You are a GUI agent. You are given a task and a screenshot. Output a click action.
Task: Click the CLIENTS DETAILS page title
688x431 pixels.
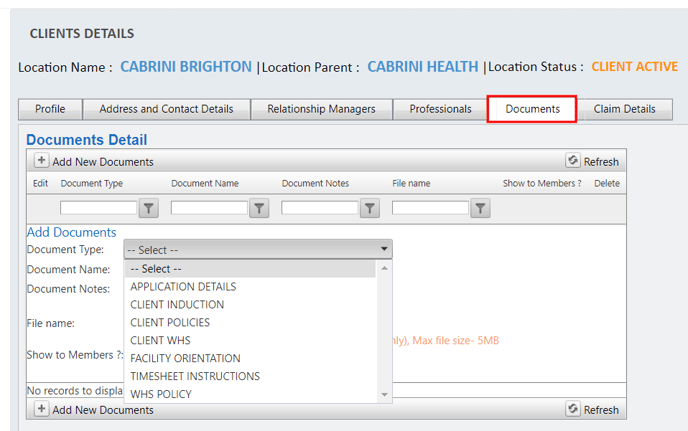point(82,34)
